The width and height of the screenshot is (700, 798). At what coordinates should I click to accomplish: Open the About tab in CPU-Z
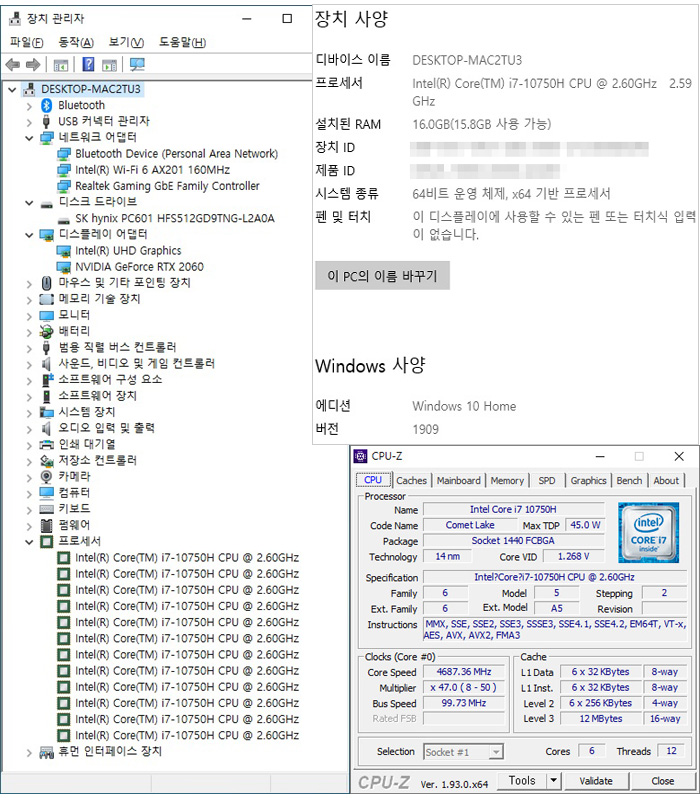[x=666, y=480]
